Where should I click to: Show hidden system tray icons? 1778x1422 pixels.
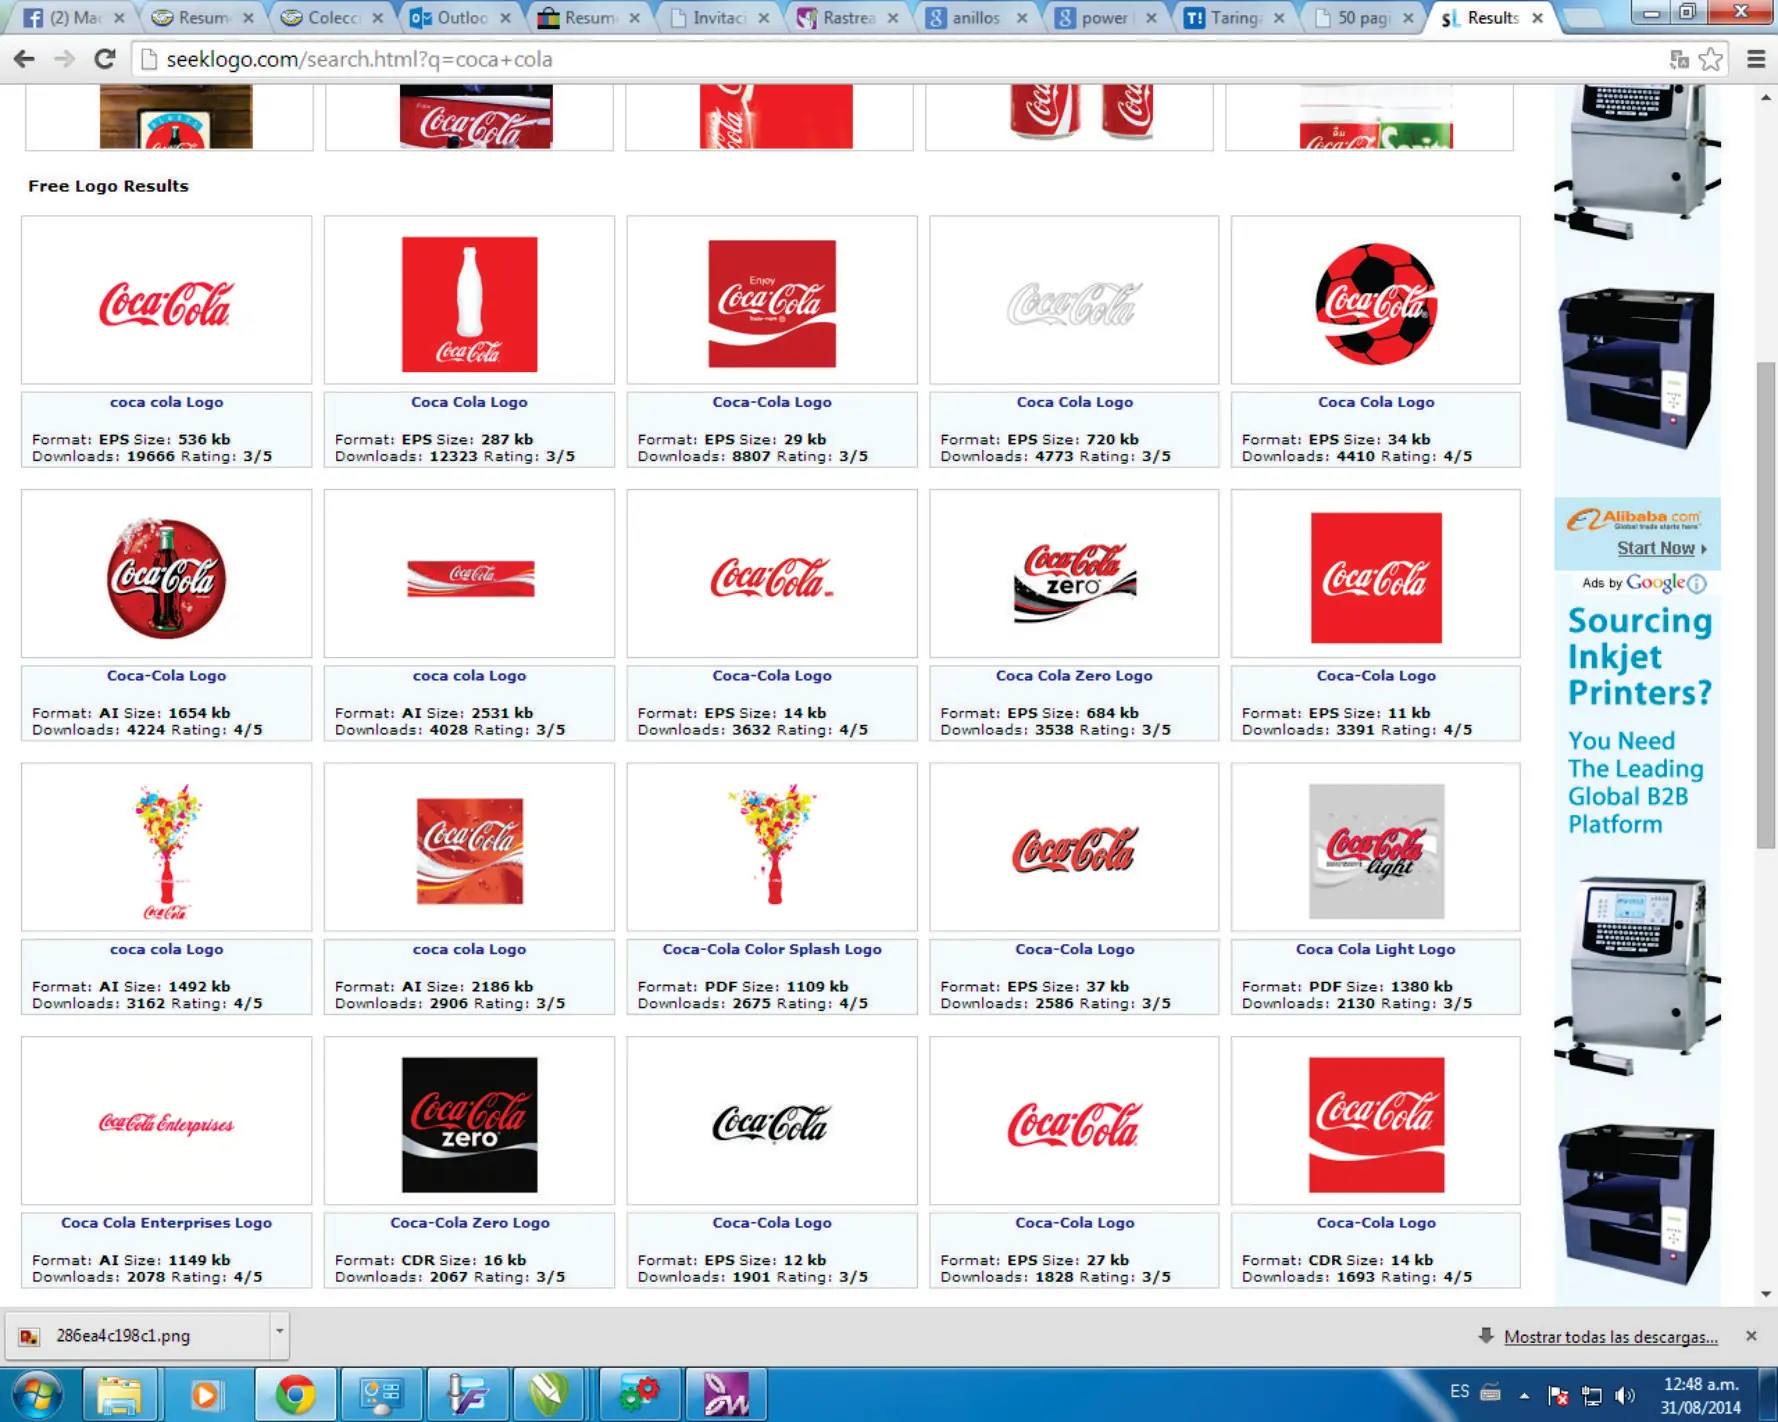[1525, 1395]
